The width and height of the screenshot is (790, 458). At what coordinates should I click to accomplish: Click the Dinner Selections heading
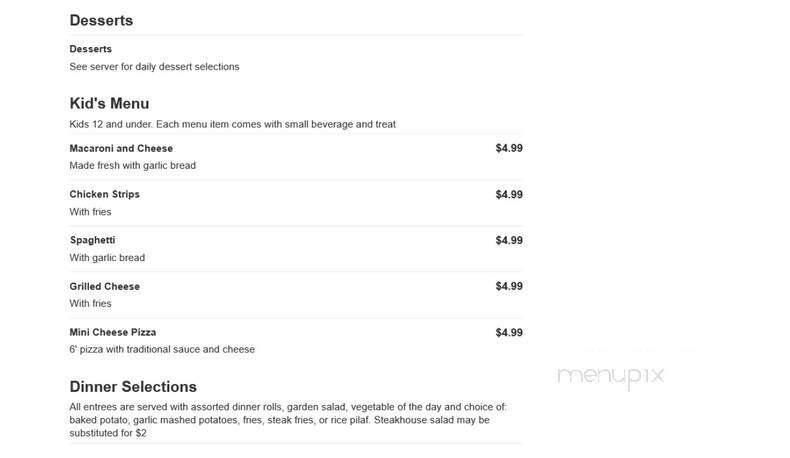pos(133,386)
